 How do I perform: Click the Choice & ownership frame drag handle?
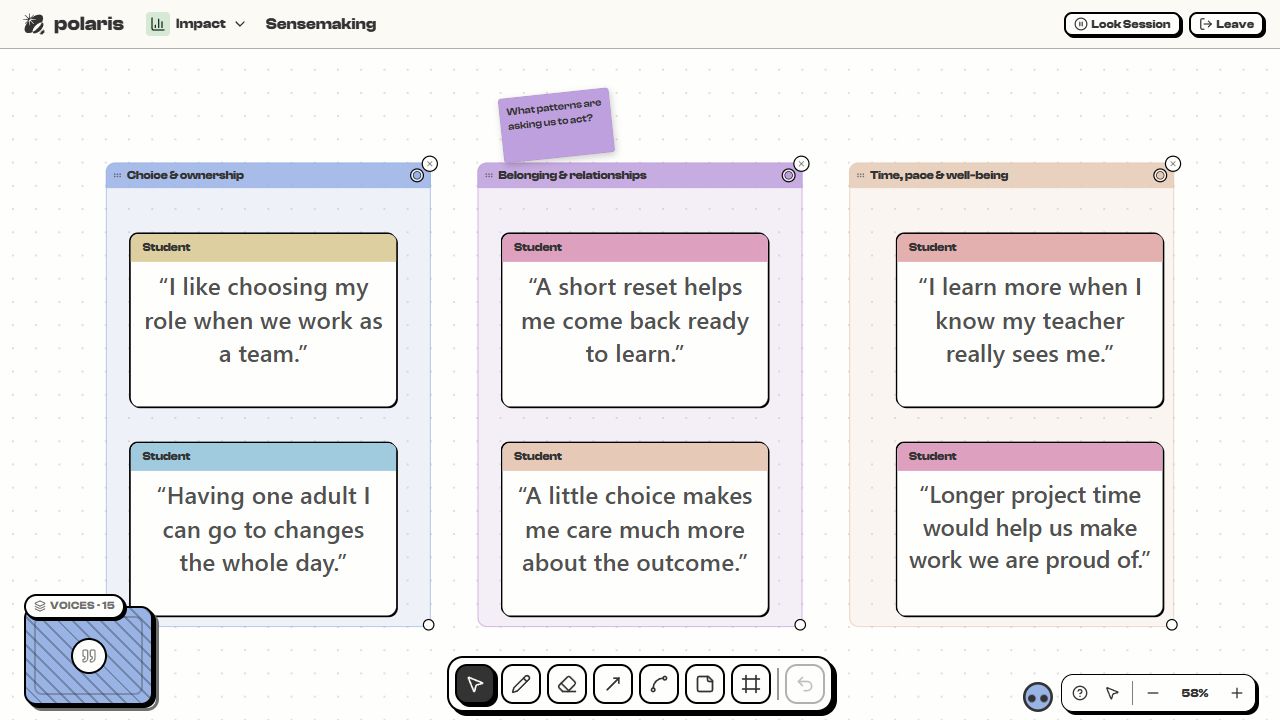117,175
